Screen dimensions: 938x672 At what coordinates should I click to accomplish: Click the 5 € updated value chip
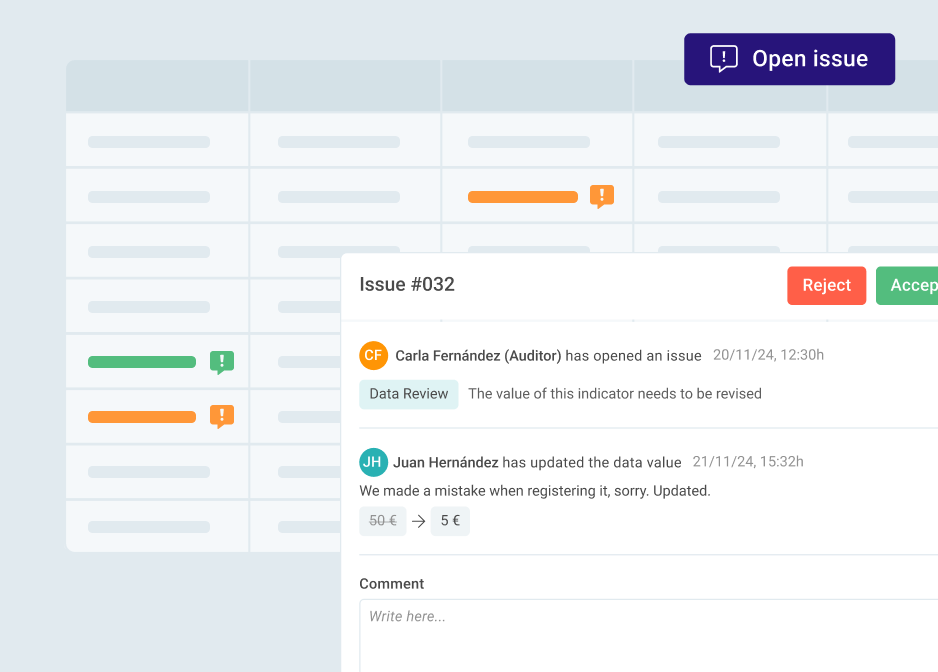click(450, 521)
